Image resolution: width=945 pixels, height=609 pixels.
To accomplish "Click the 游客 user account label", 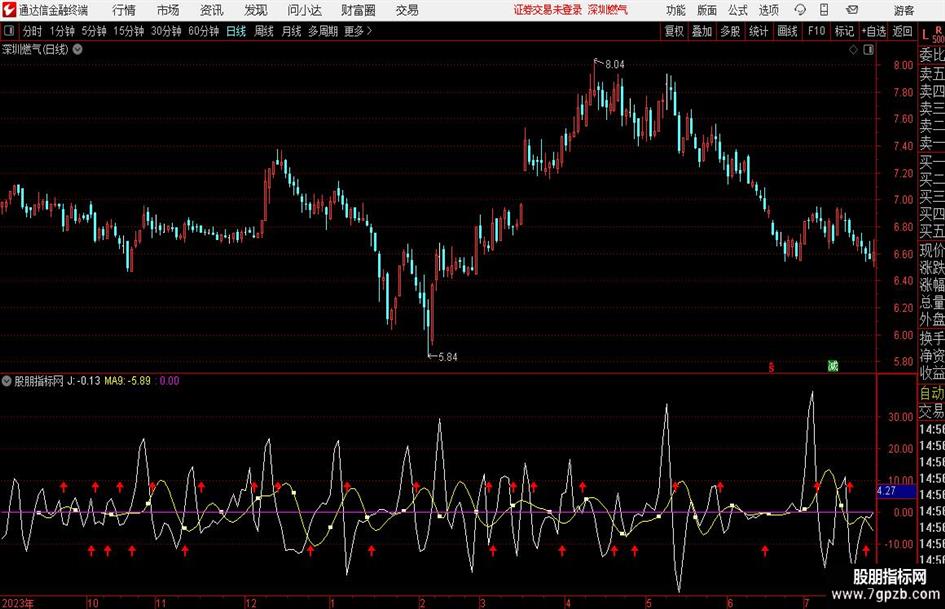I will 904,10.
